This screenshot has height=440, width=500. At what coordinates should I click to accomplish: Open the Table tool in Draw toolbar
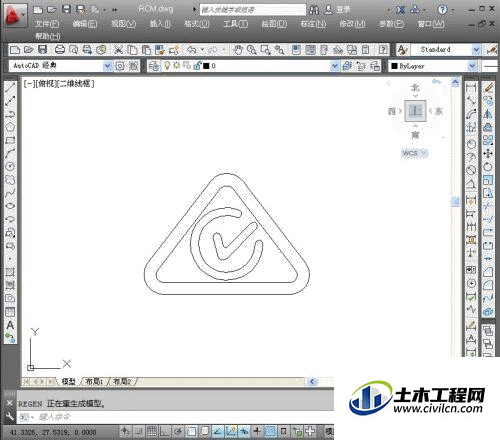(x=10, y=312)
